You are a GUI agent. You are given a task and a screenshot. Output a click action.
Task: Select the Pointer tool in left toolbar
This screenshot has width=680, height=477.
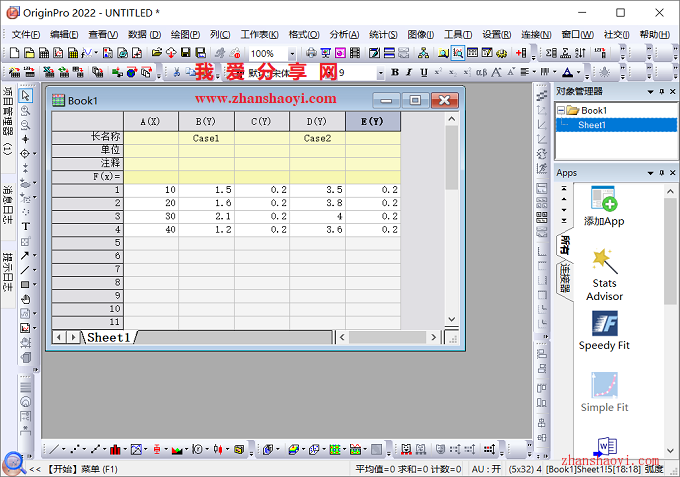pos(26,95)
